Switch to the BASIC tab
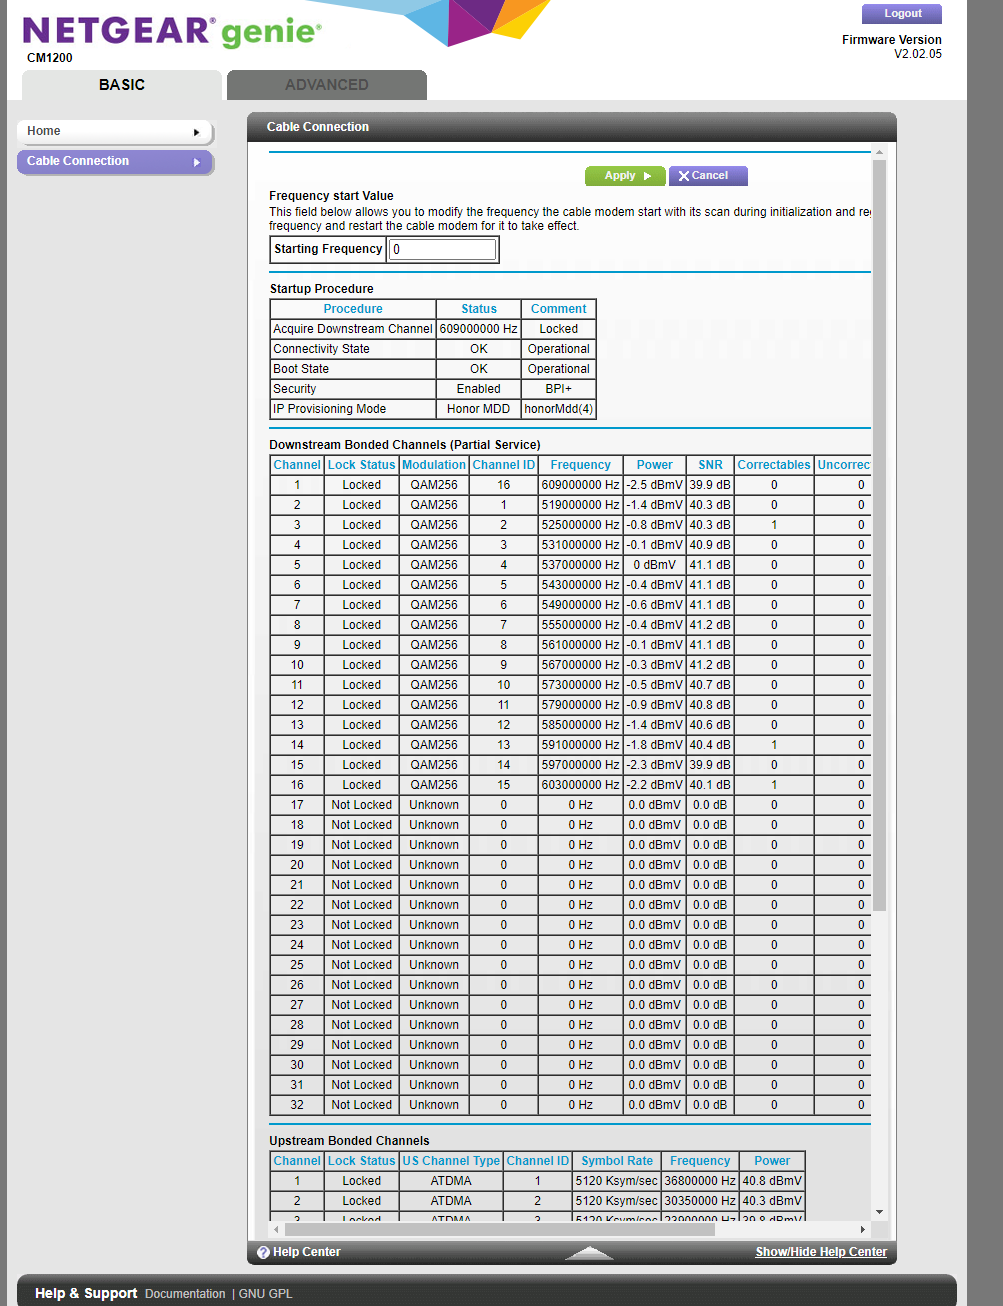1003x1306 pixels. point(120,85)
